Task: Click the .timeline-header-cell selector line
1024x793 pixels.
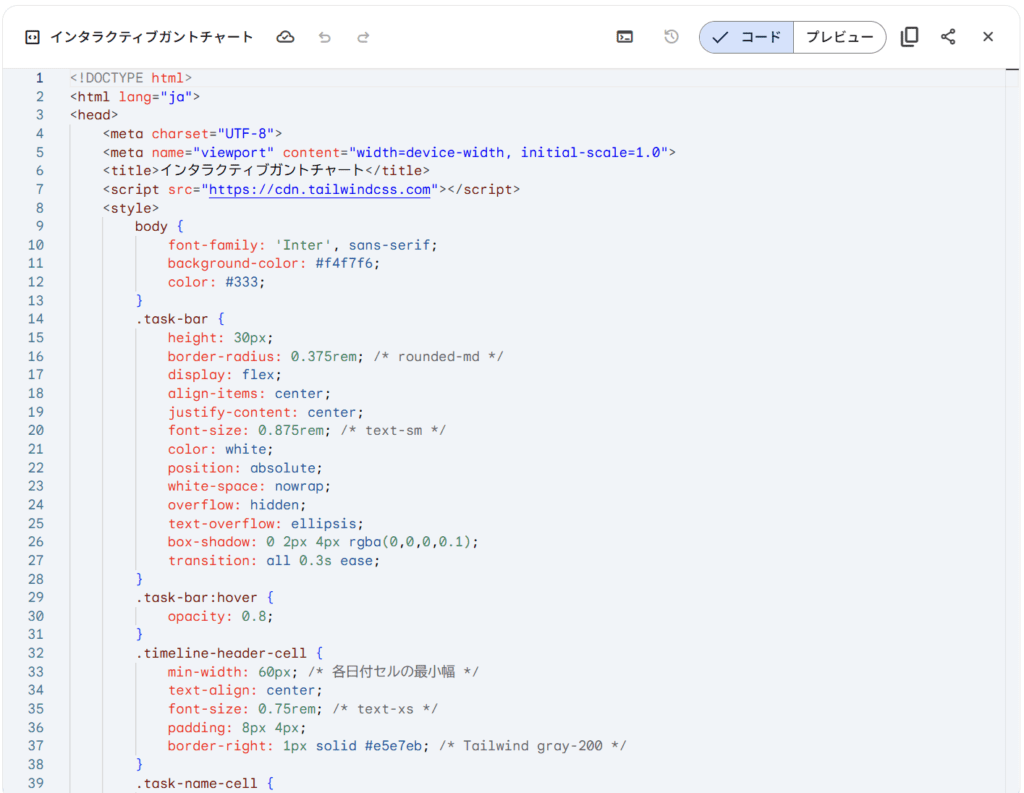Action: 229,653
